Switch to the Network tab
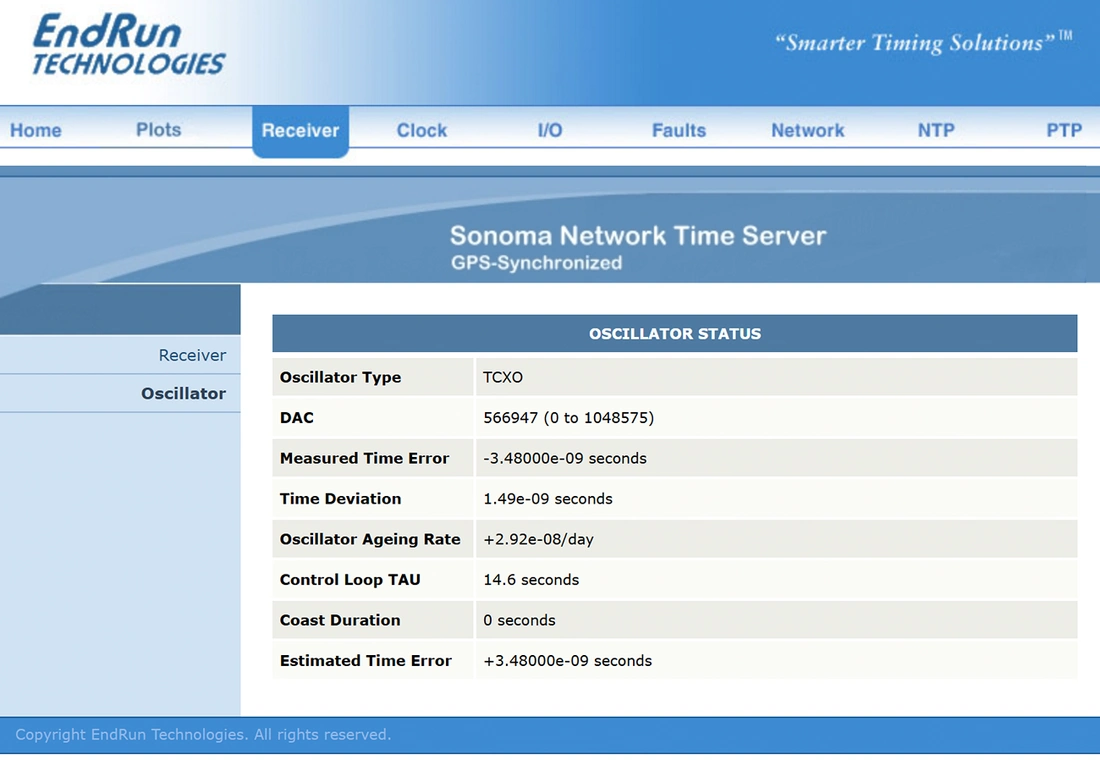The image size is (1100, 760). [x=807, y=131]
